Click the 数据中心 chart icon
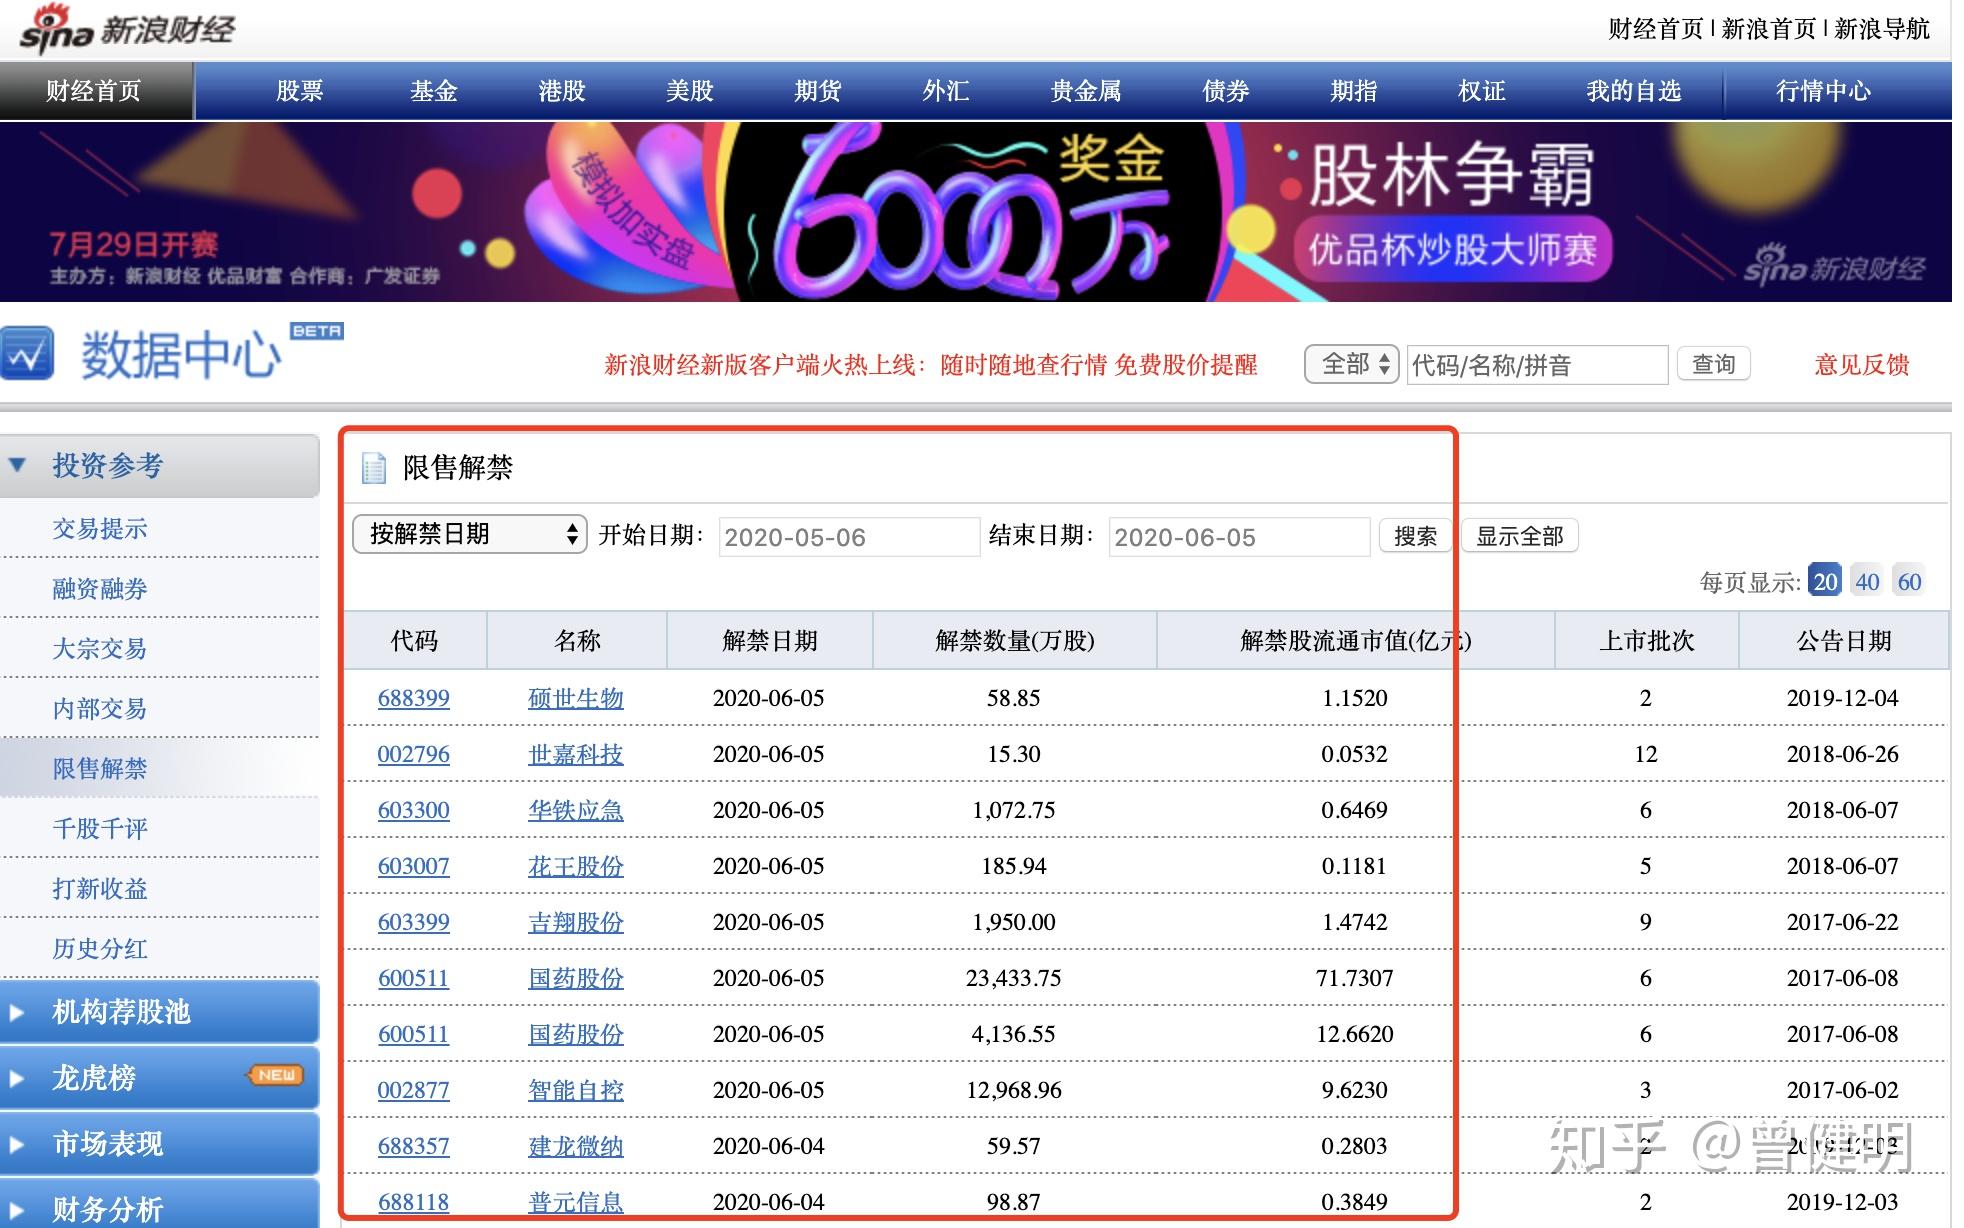Image resolution: width=1964 pixels, height=1228 pixels. tap(27, 353)
